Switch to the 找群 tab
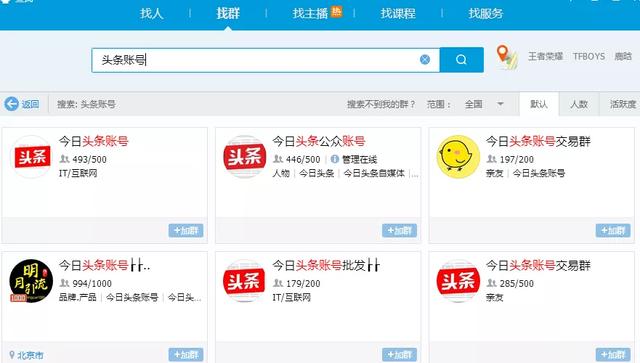 228,13
